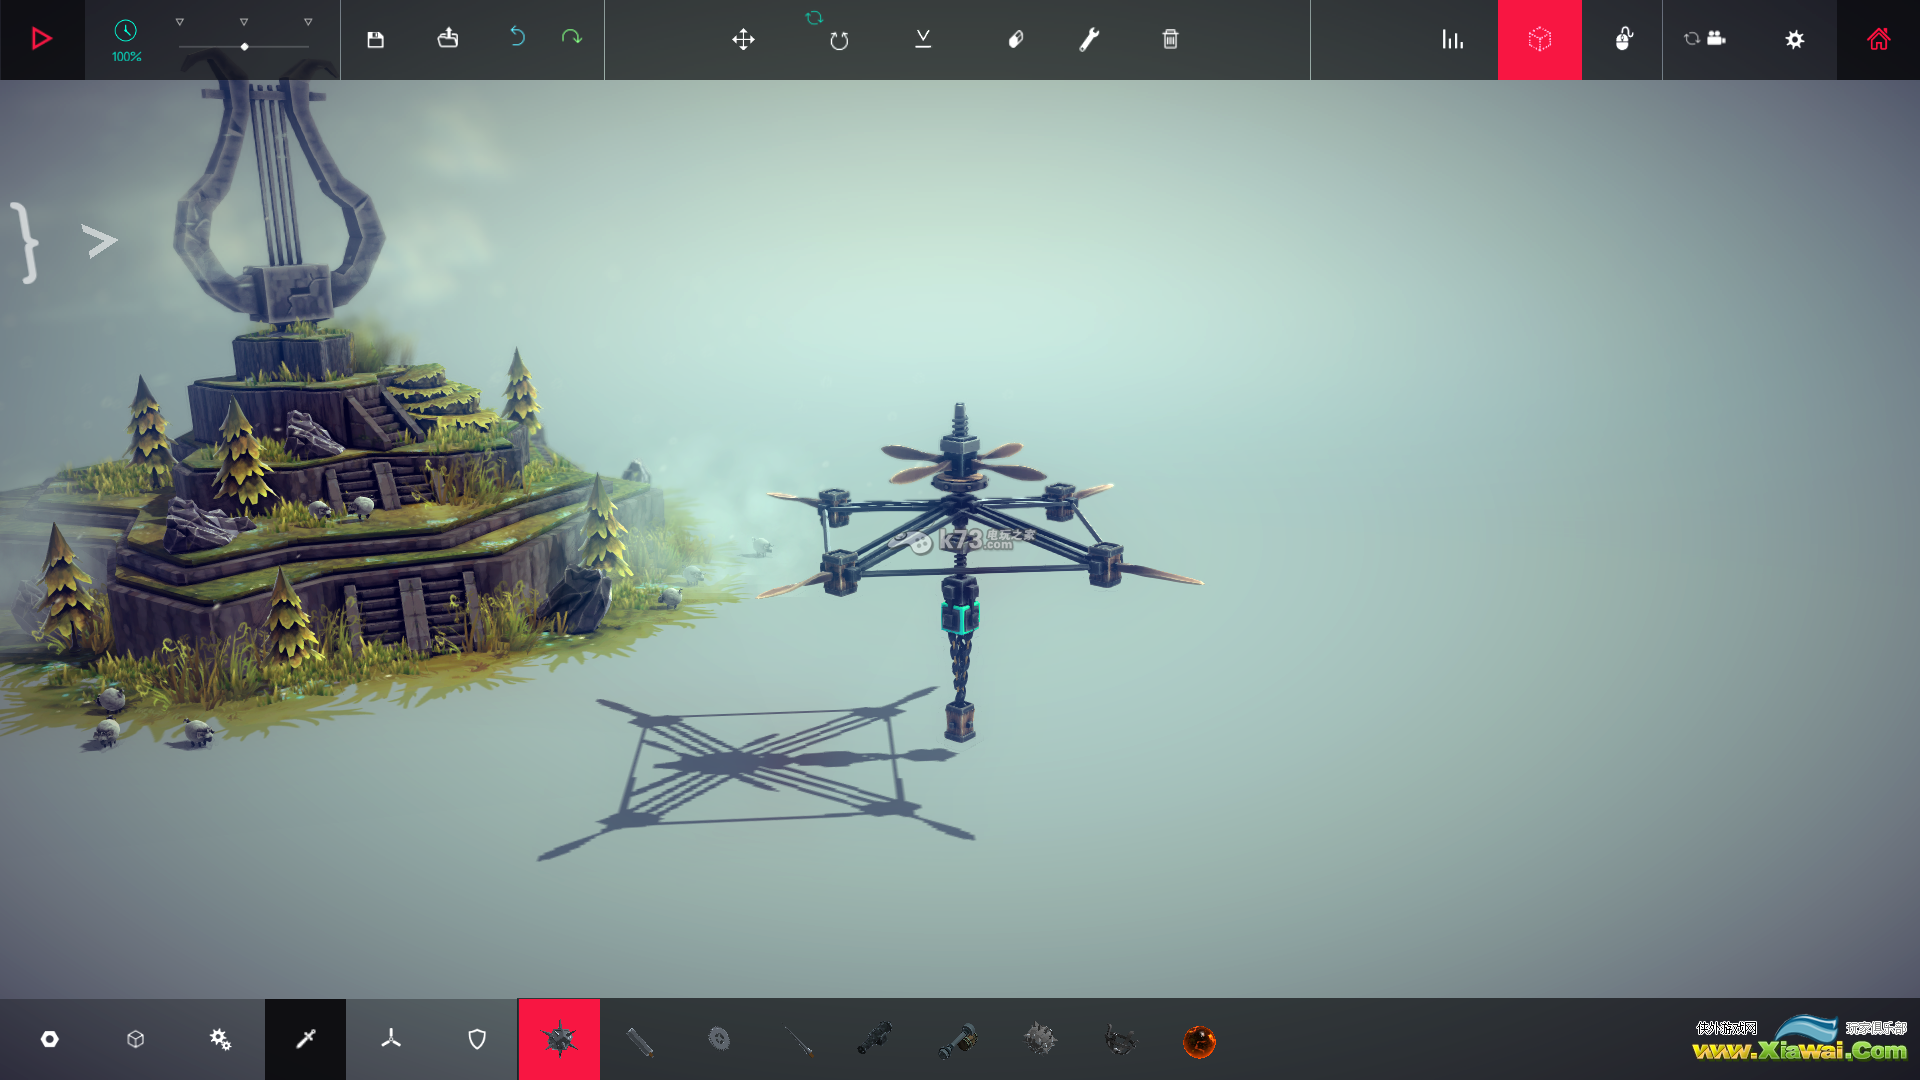Click the mouse control icon

tap(1623, 39)
